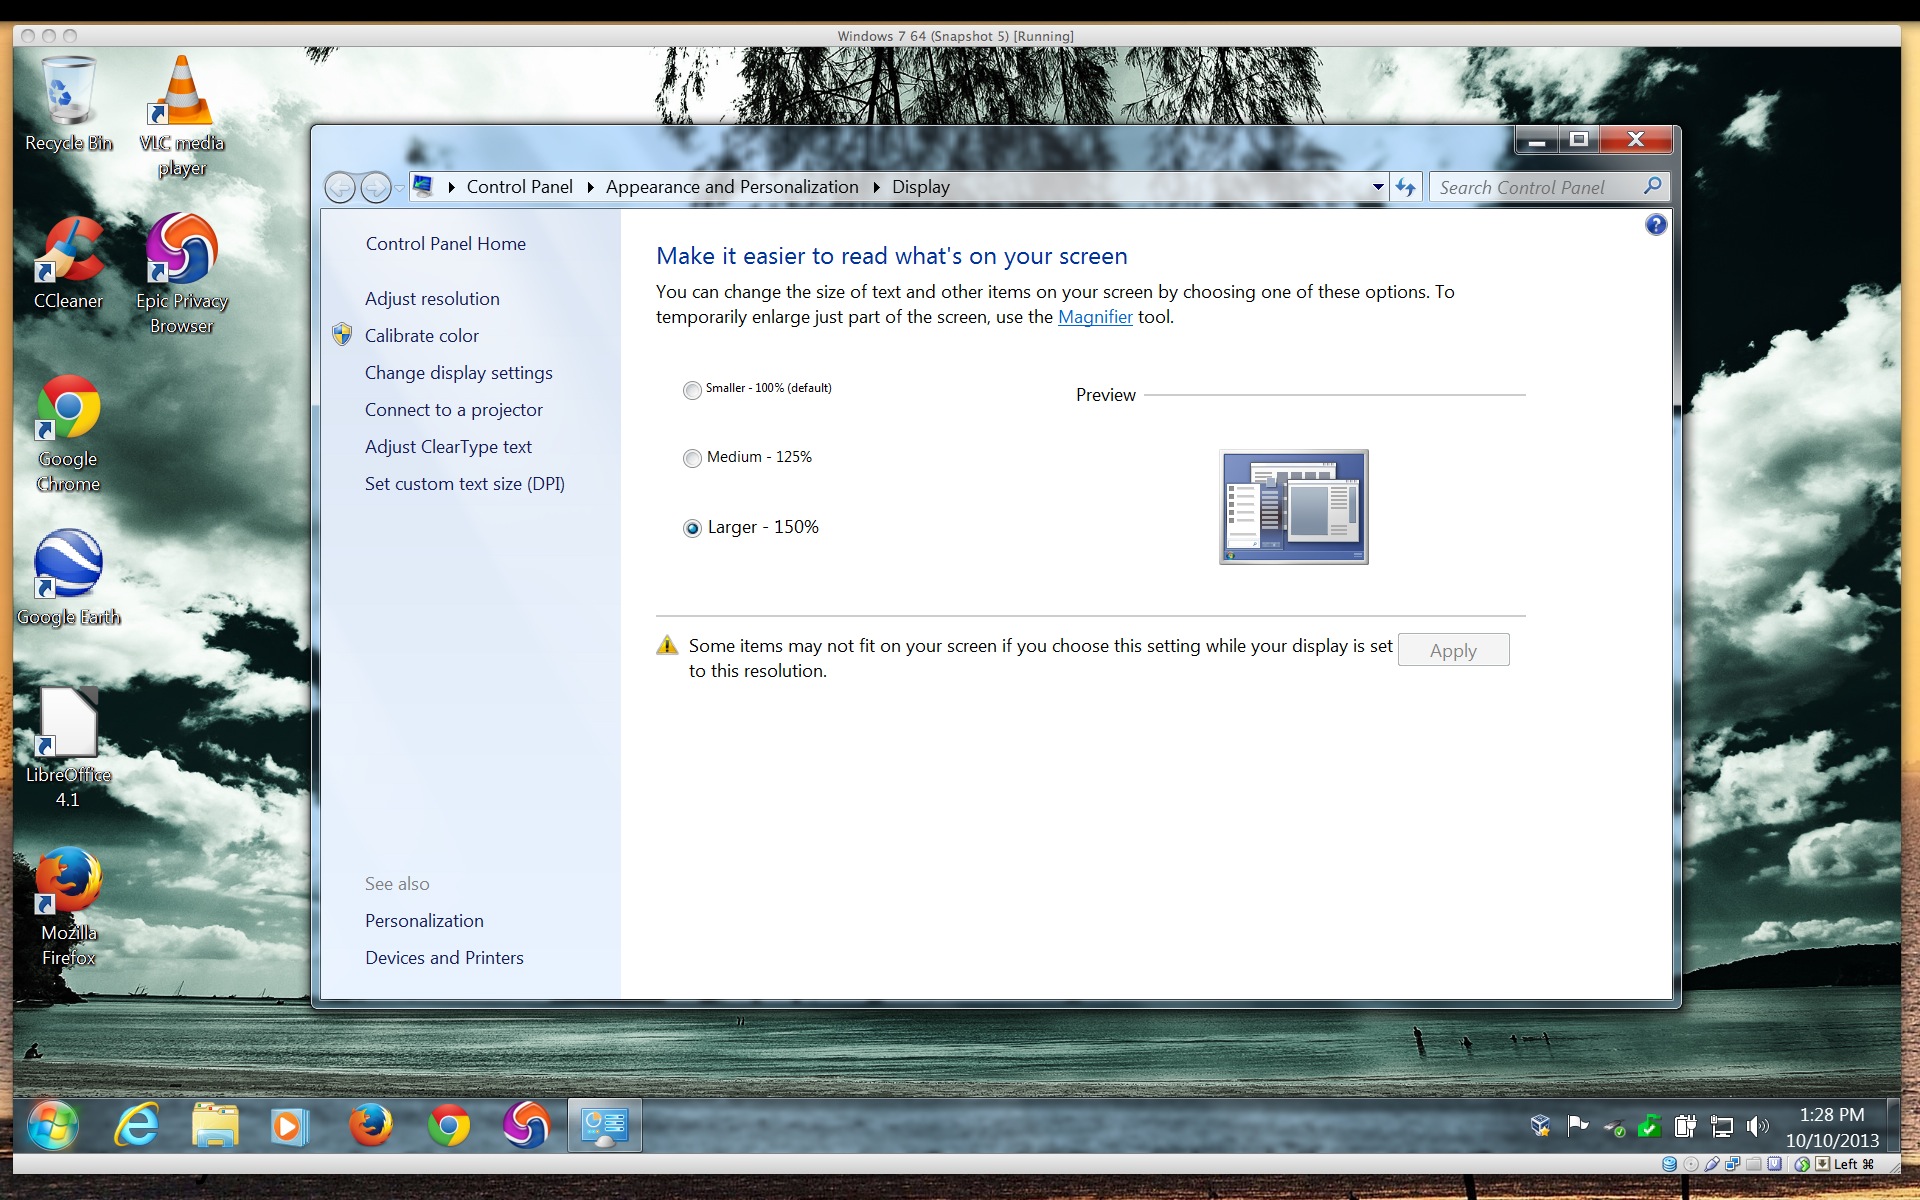Open Epic Privacy Browser taskbar icon
Image resolution: width=1920 pixels, height=1200 pixels.
coord(526,1126)
